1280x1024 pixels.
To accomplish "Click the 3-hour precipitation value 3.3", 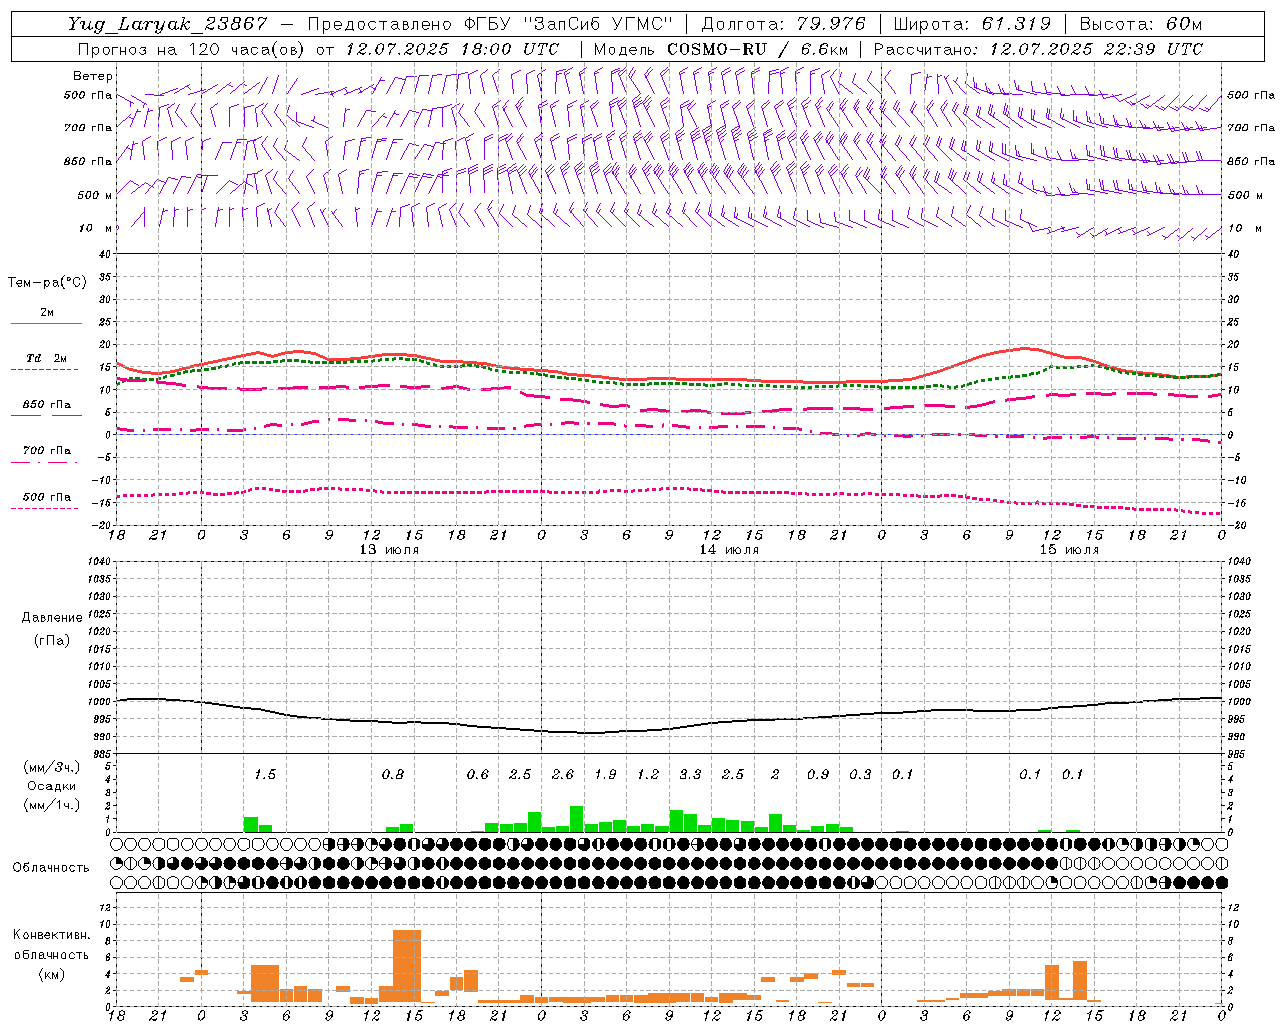I will [x=690, y=775].
